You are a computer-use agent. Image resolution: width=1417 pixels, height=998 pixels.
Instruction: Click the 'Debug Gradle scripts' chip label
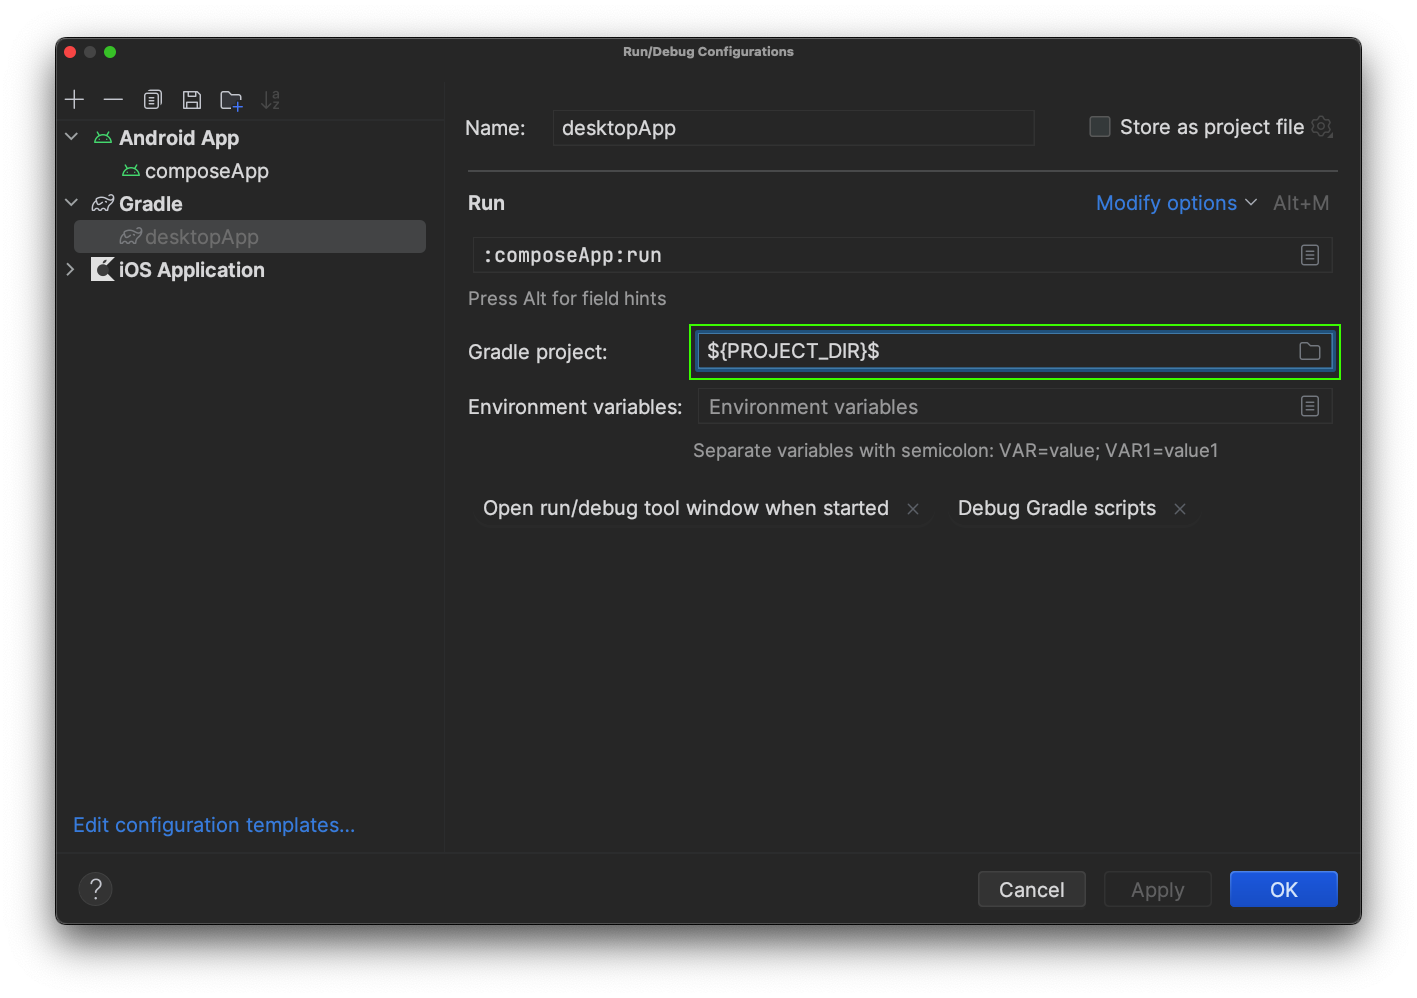click(x=1057, y=508)
